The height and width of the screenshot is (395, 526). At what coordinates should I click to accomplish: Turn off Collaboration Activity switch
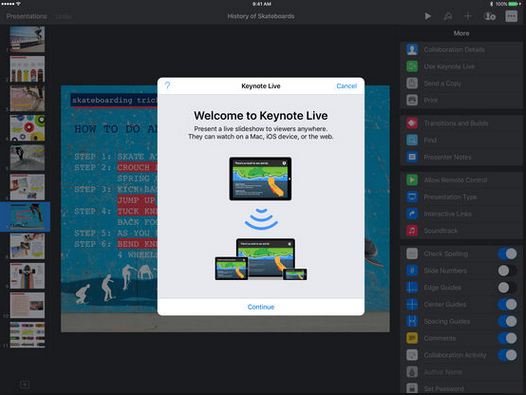click(x=507, y=355)
